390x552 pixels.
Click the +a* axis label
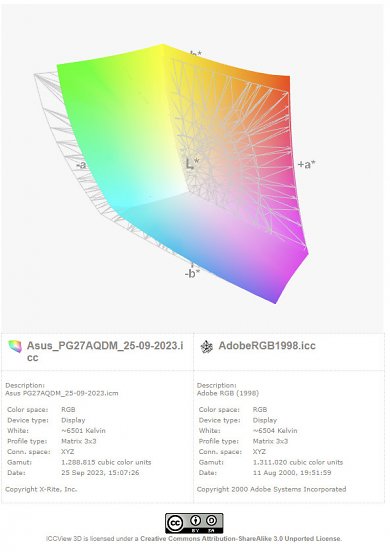306,164
